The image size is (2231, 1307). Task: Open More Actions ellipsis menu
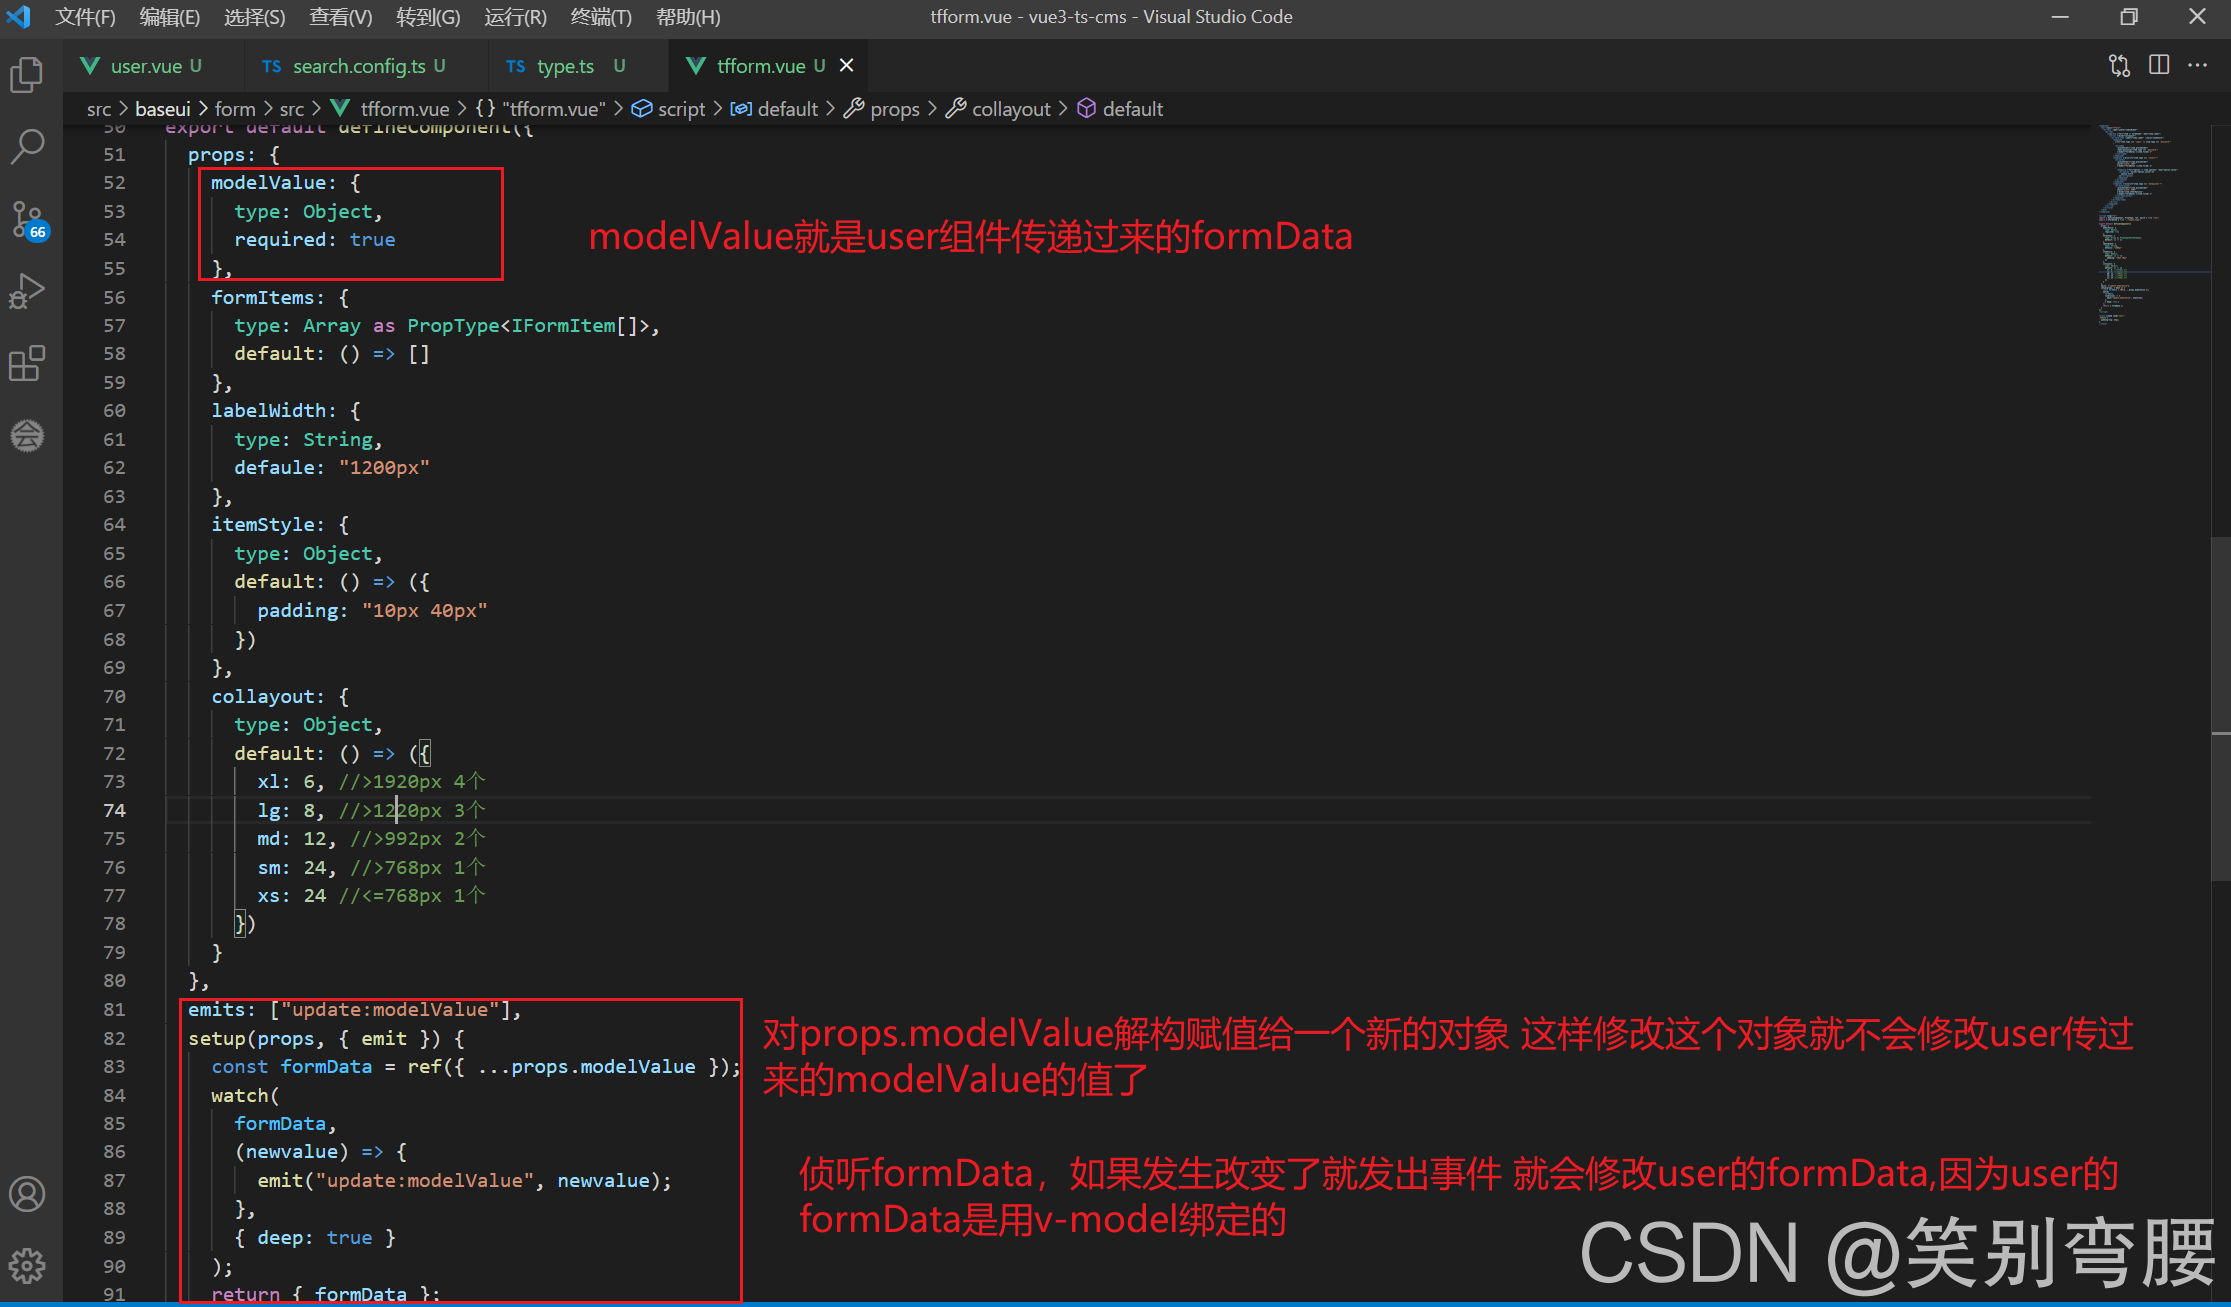2197,66
